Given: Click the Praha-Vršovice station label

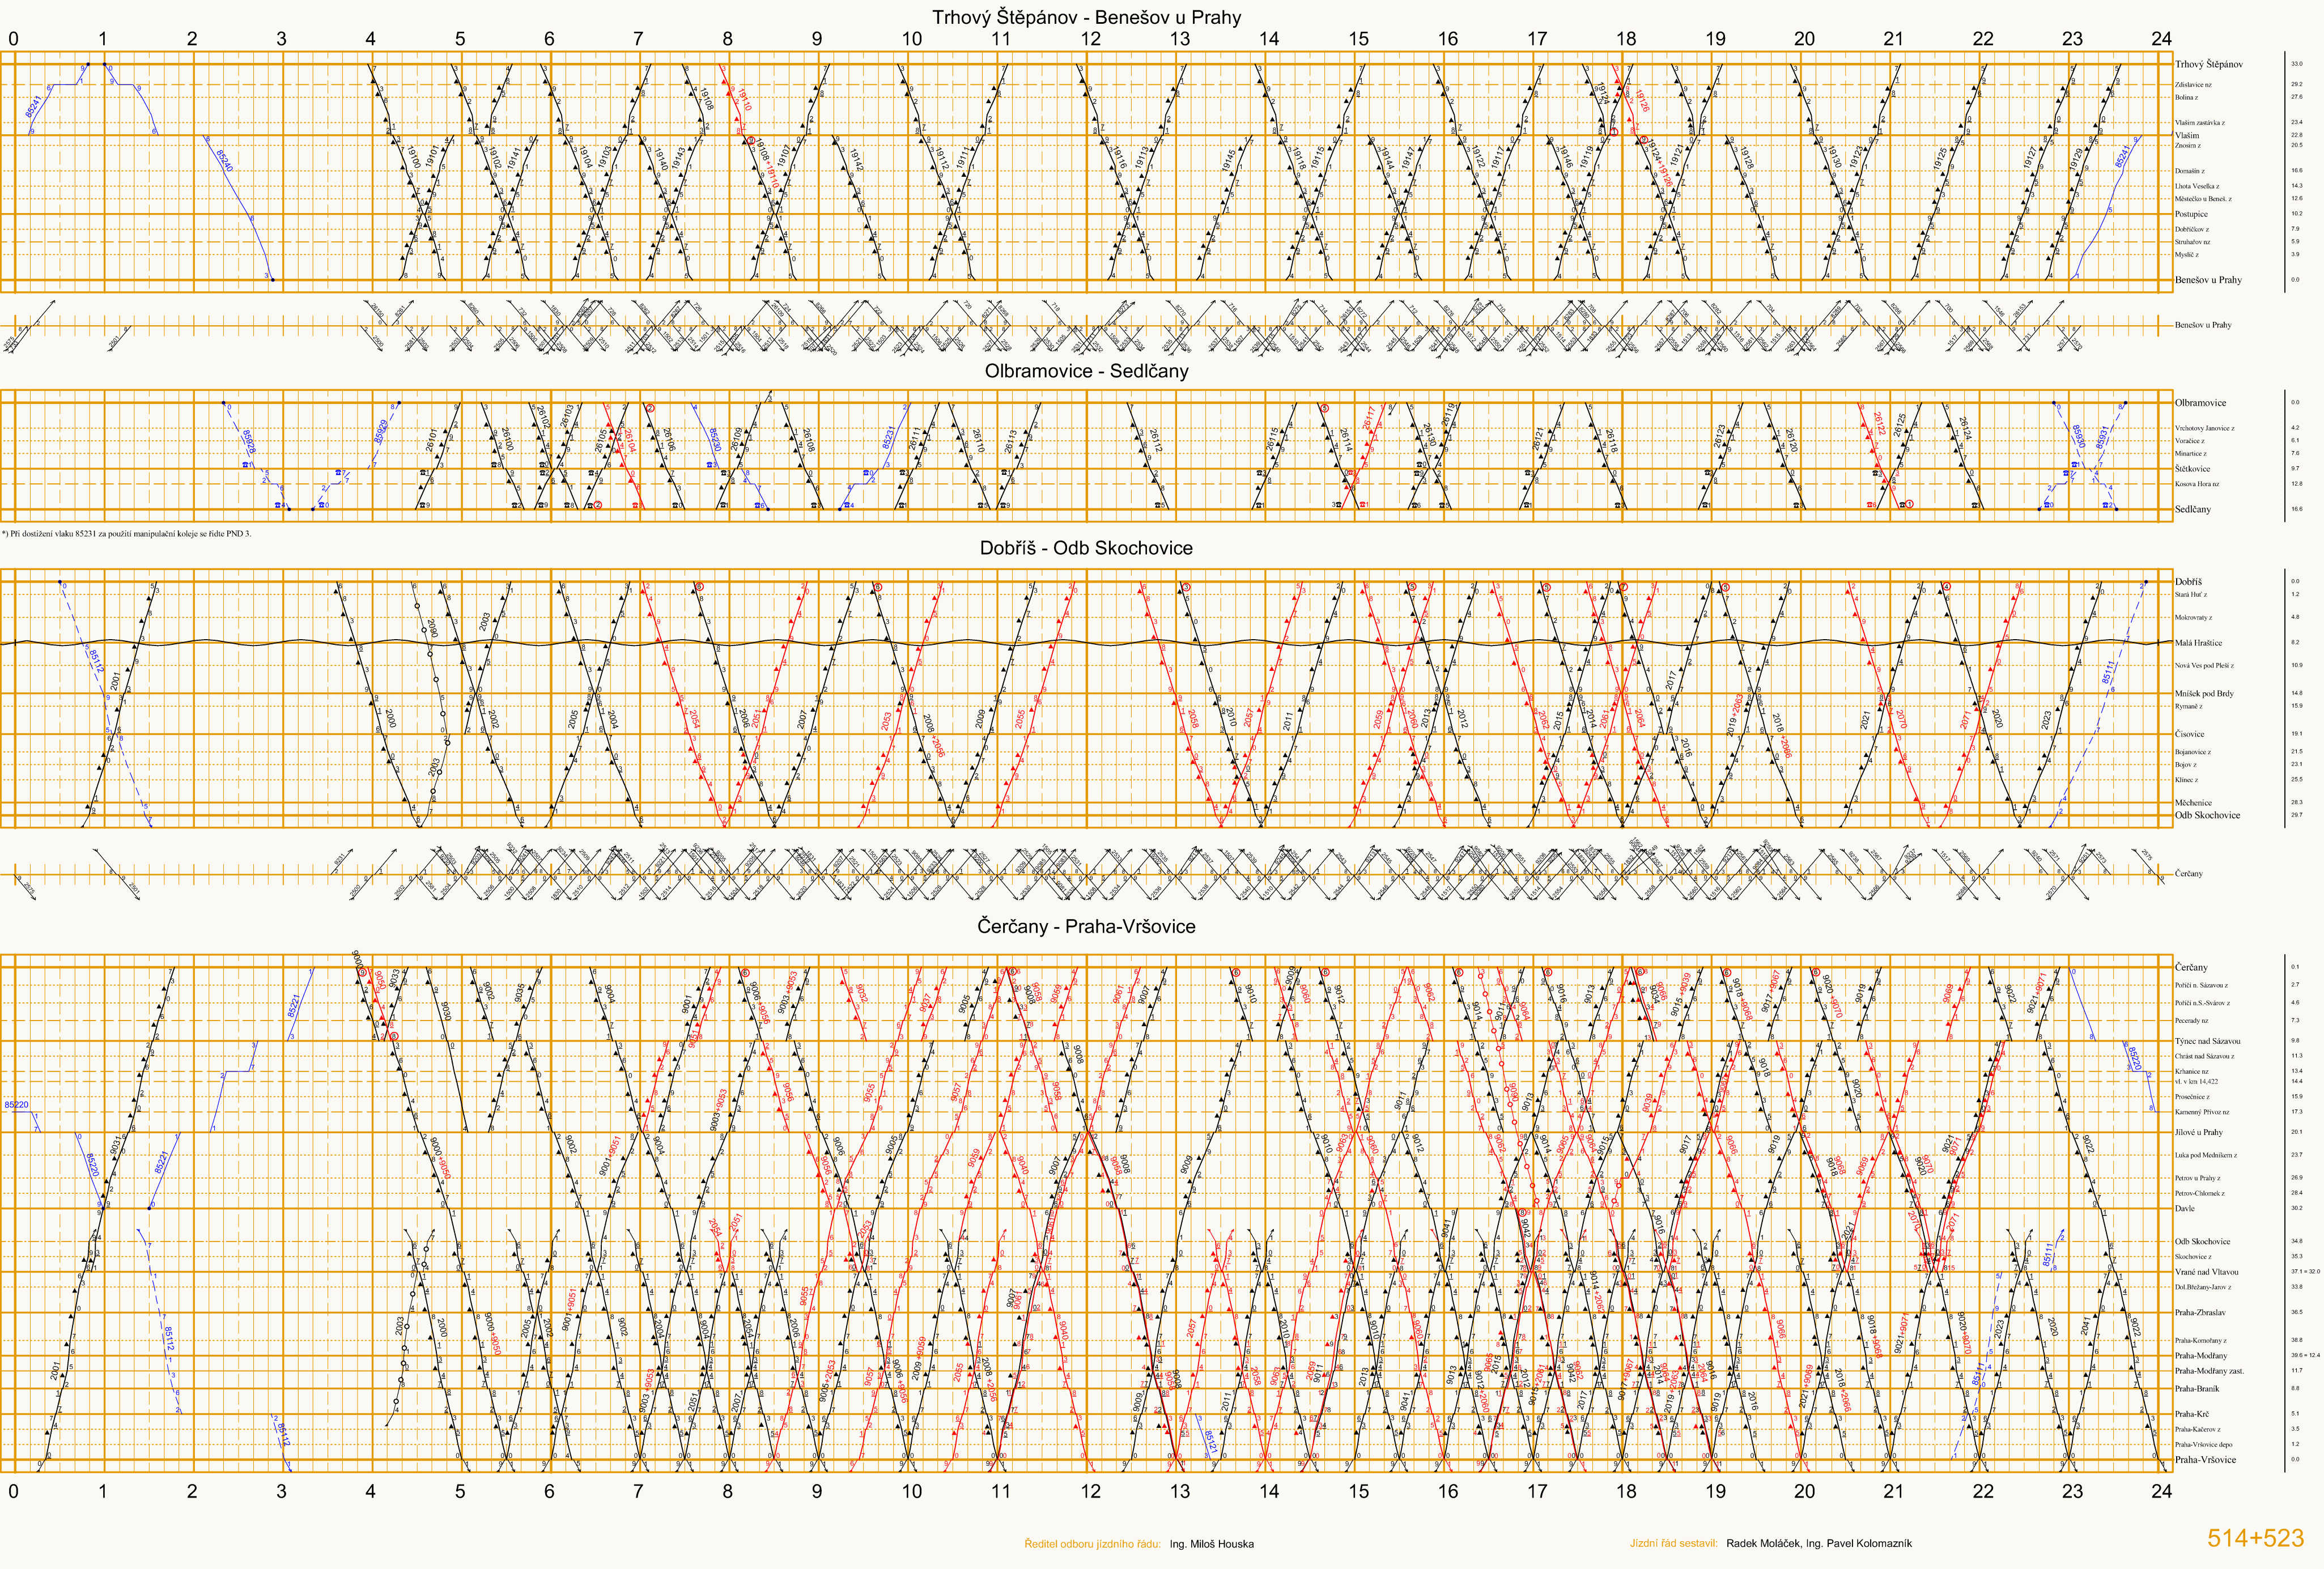Looking at the screenshot, I should (2205, 1459).
